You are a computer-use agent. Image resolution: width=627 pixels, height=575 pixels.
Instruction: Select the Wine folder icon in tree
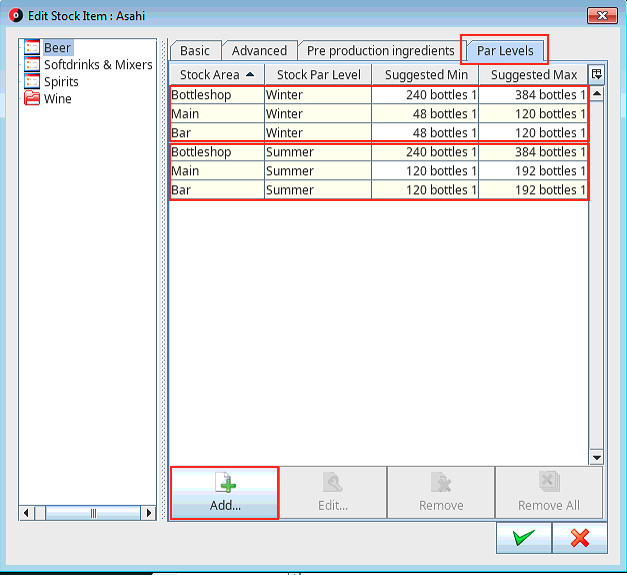pos(32,98)
